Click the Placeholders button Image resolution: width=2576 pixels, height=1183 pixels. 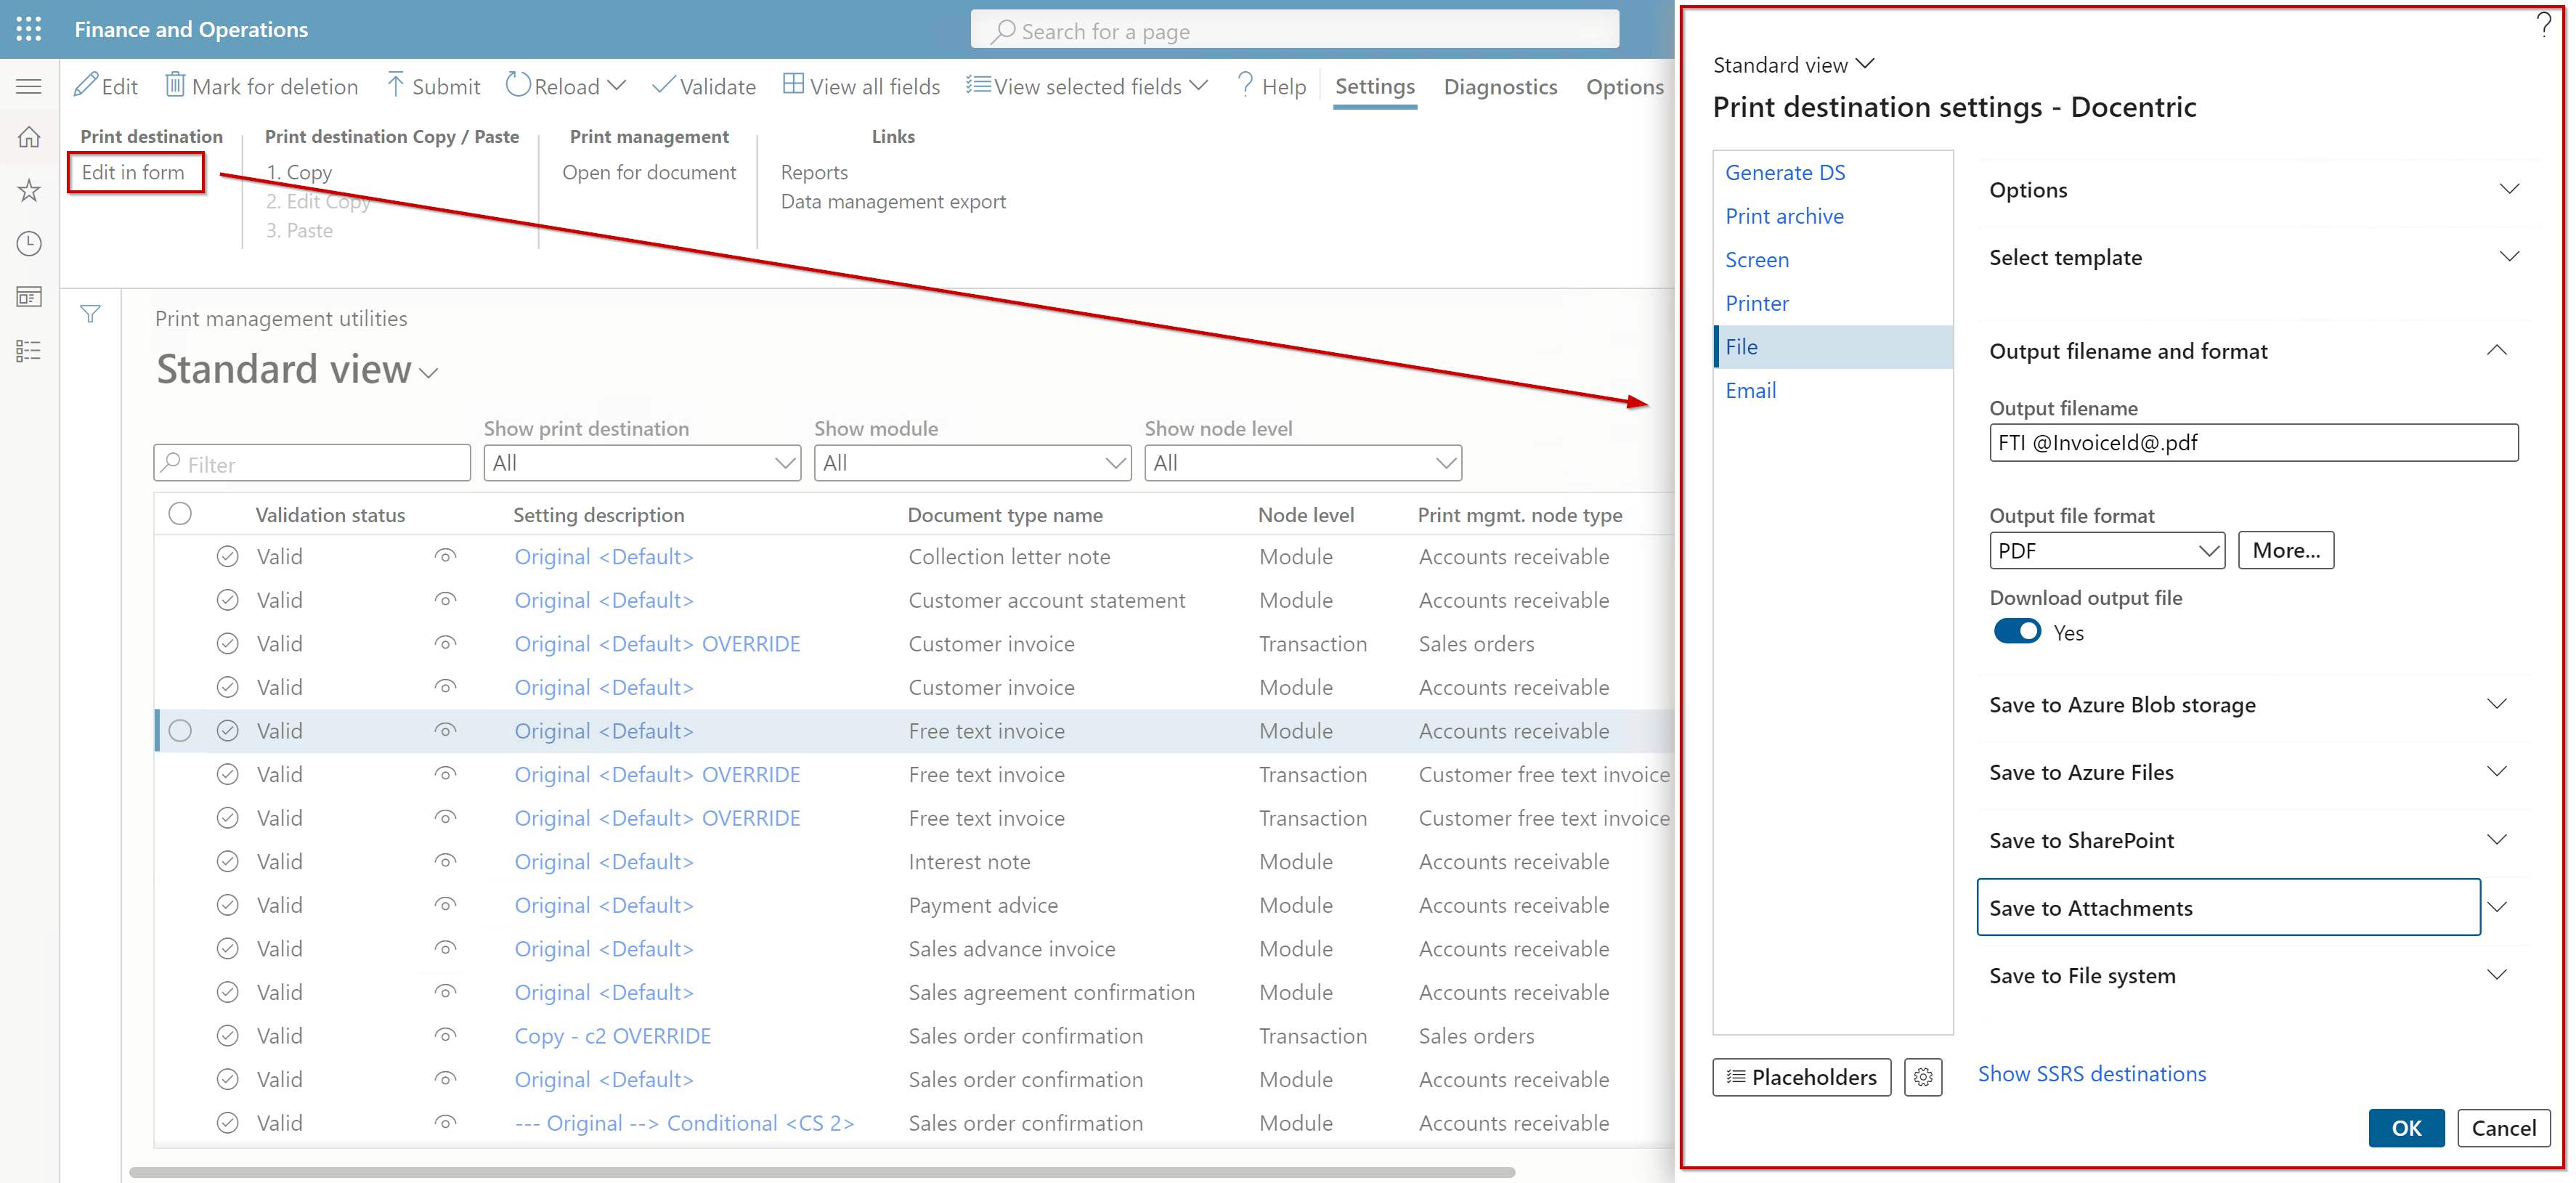point(1801,1077)
